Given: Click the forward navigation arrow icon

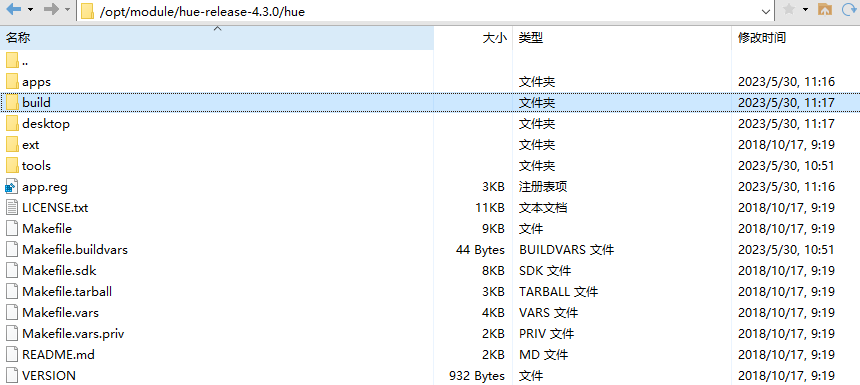Looking at the screenshot, I should tap(51, 9).
